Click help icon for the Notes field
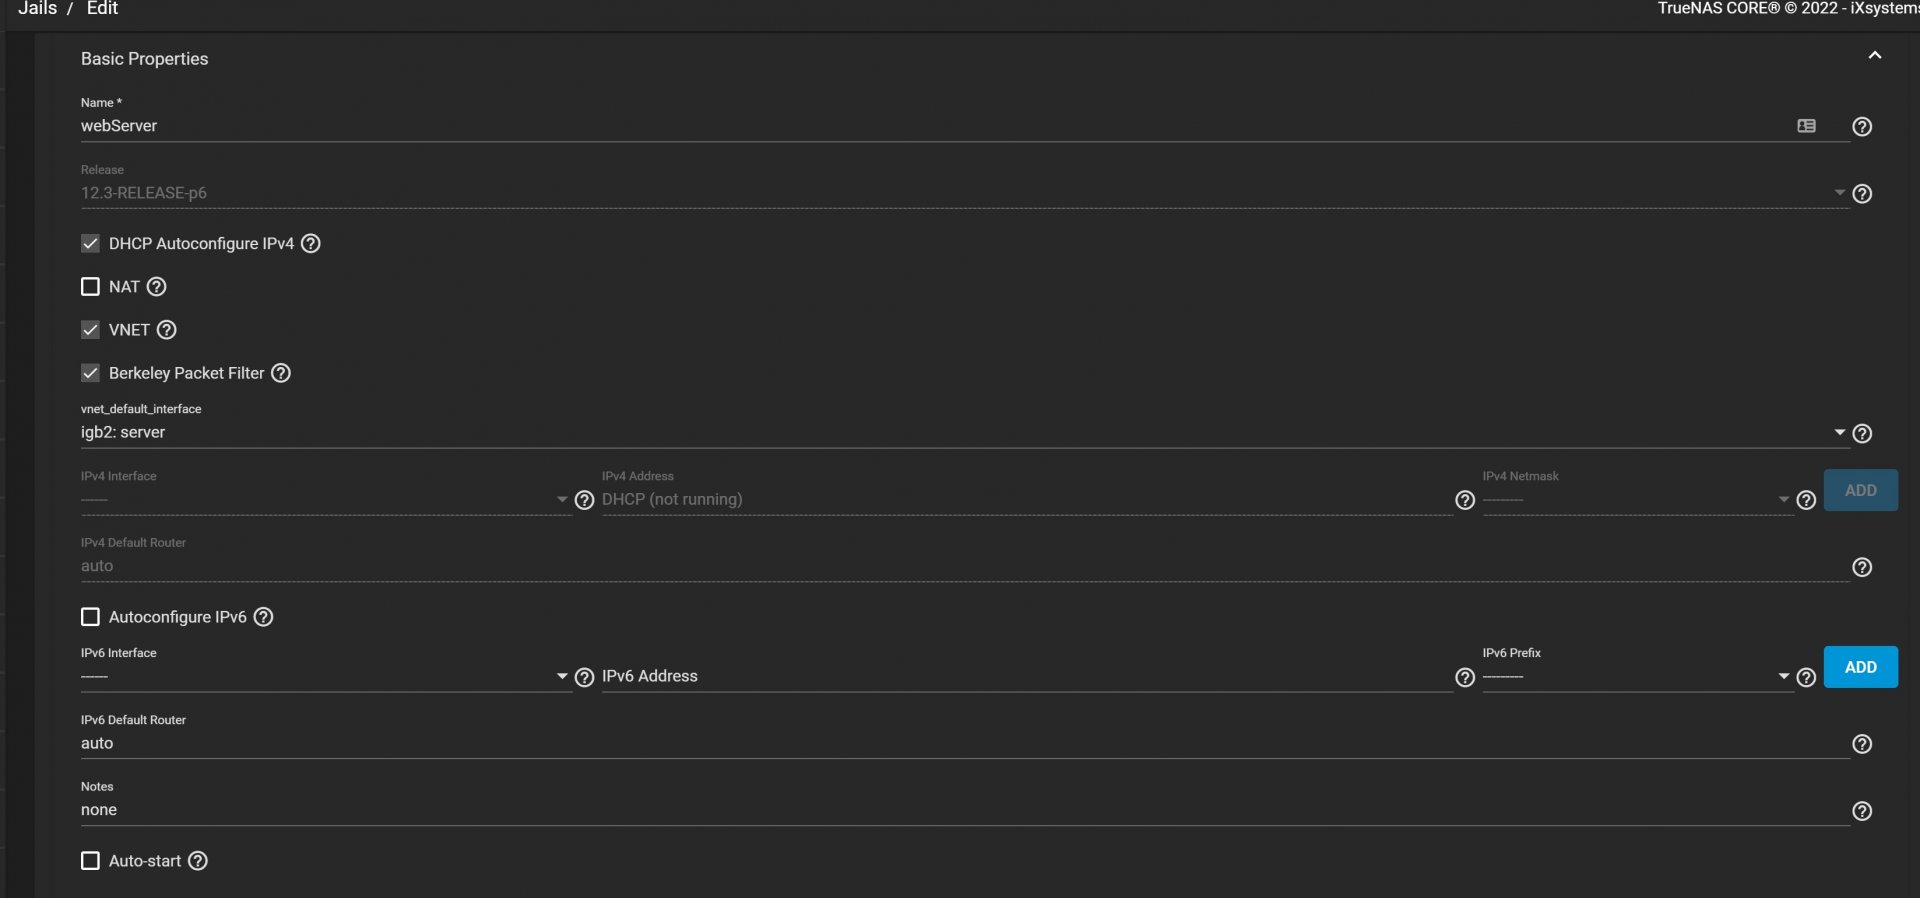Viewport: 1920px width, 898px height. point(1861,811)
